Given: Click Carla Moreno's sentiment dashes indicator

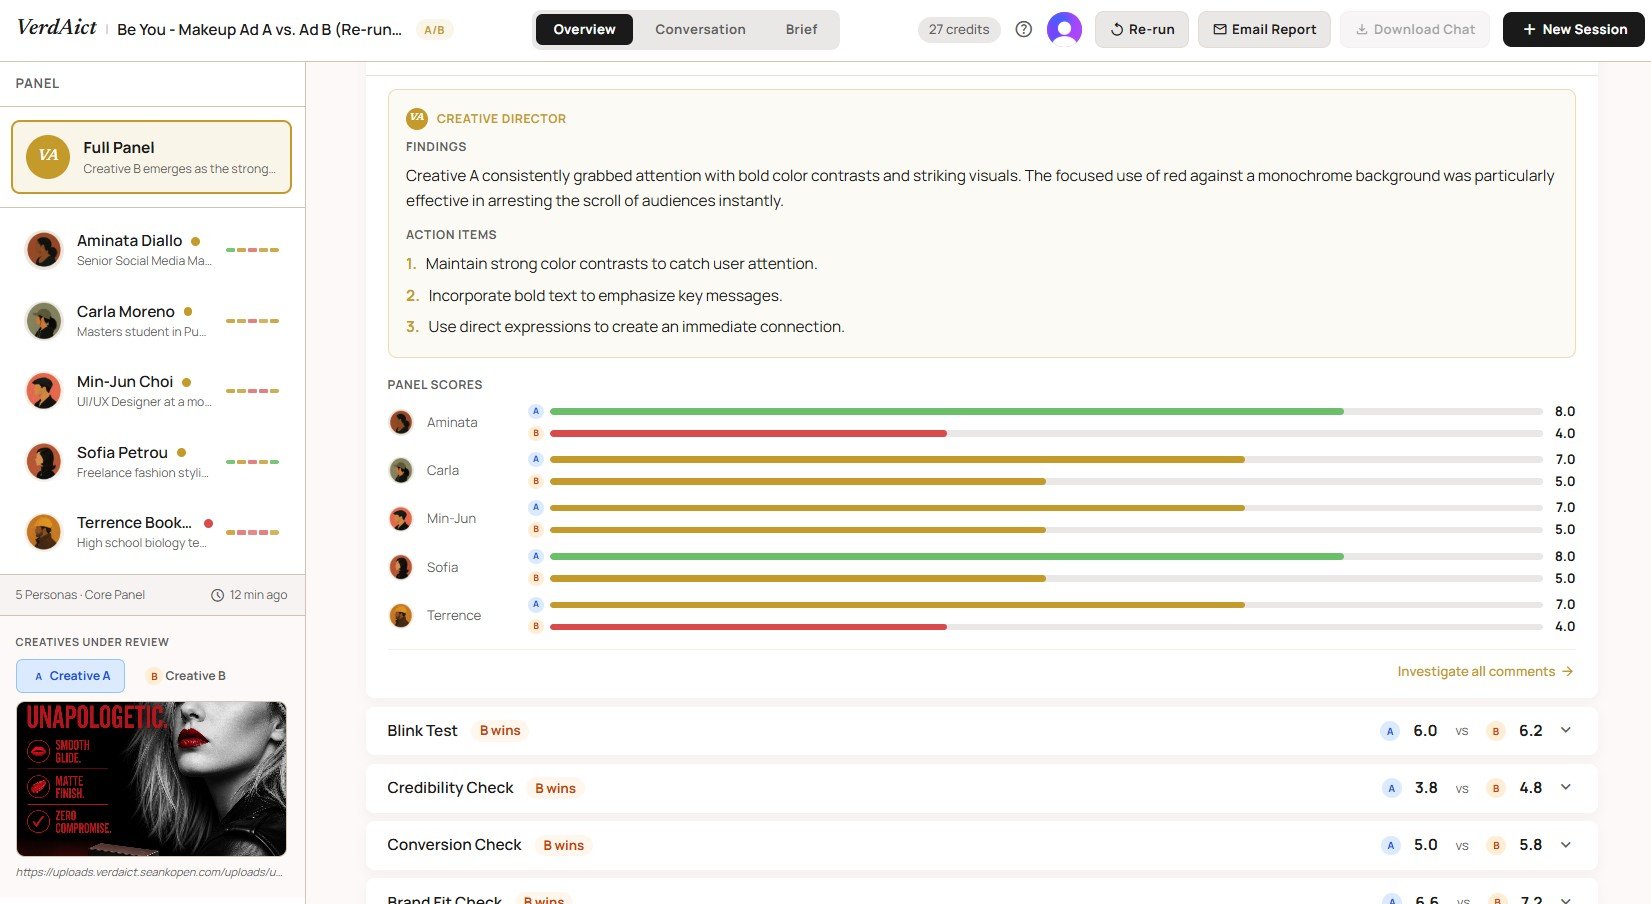Looking at the screenshot, I should click(252, 321).
